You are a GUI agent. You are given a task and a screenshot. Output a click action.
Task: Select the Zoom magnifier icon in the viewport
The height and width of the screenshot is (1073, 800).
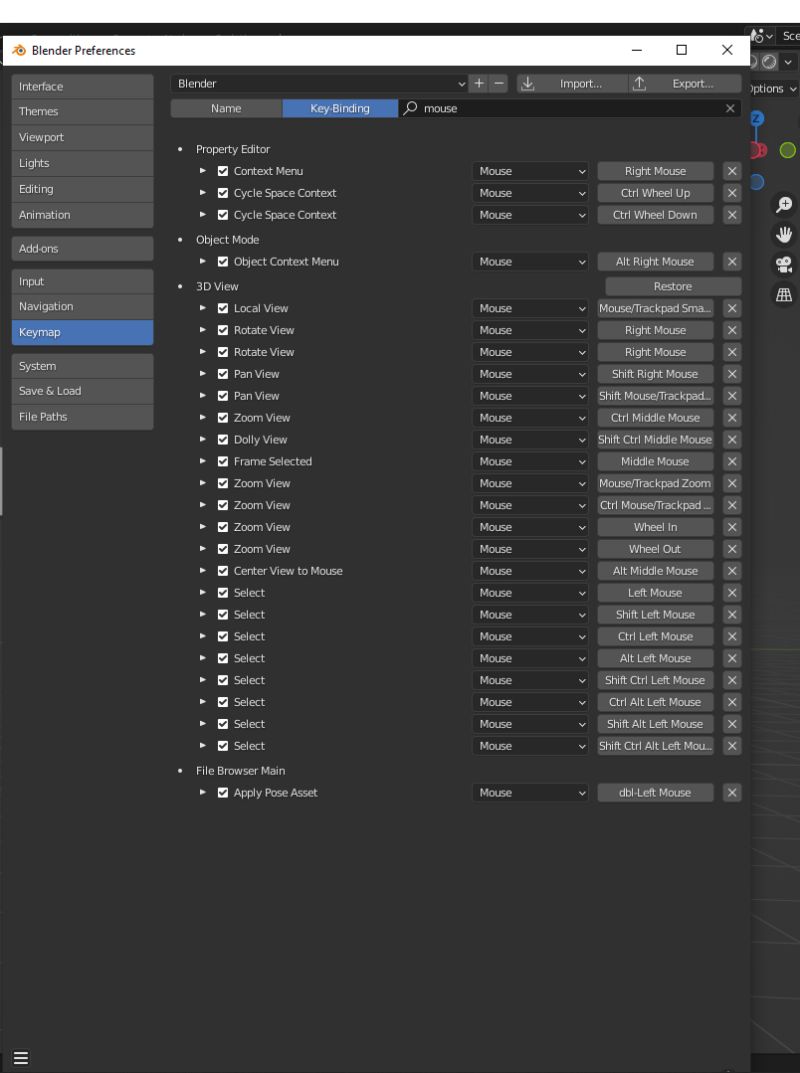pyautogui.click(x=786, y=203)
